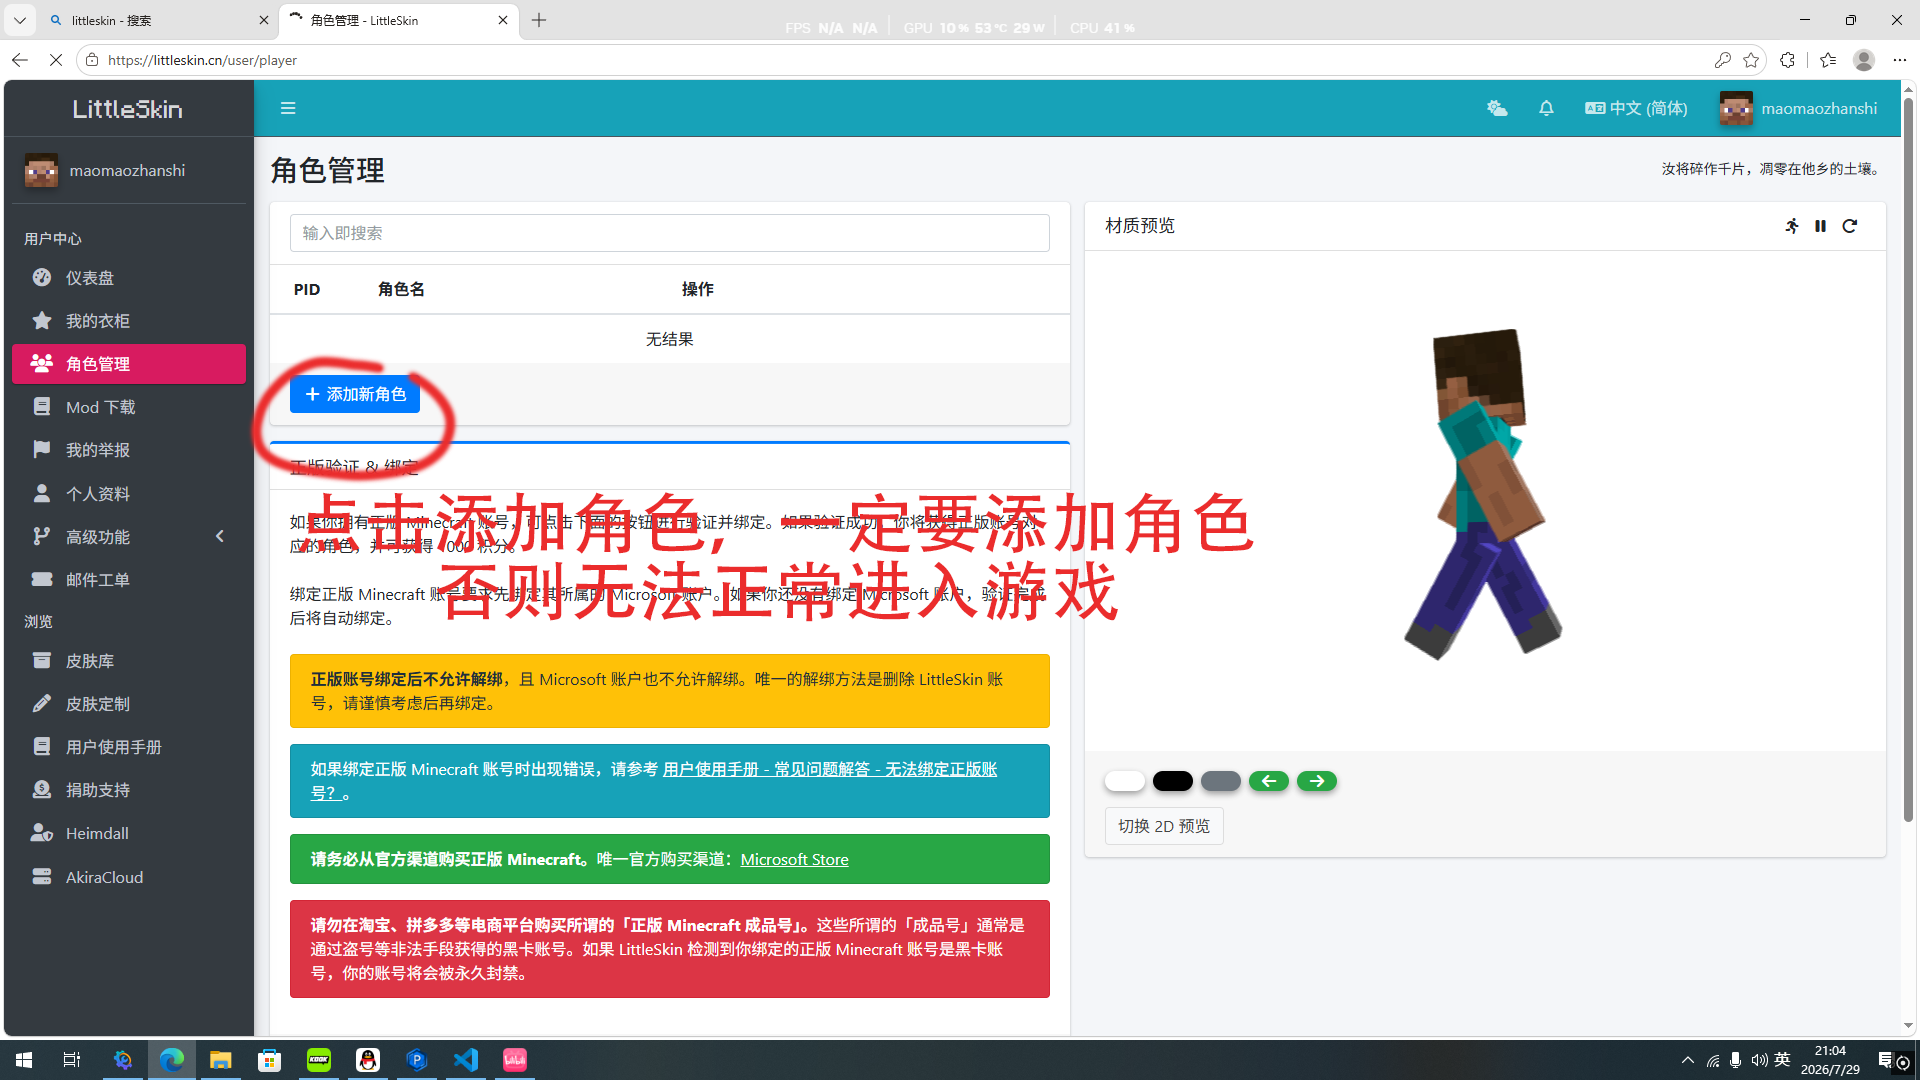Select 角色管理 sidebar item
This screenshot has width=1920, height=1080.
(x=129, y=364)
